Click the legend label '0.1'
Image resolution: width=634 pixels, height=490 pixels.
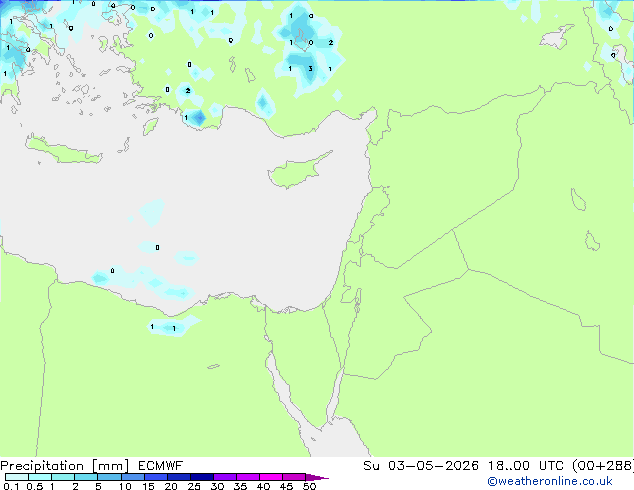[x=11, y=486]
